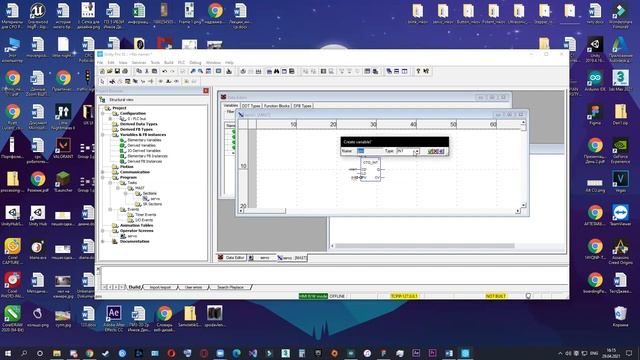Click the CTU_INT function block in the editor
The width and height of the screenshot is (640, 360).
point(371,169)
